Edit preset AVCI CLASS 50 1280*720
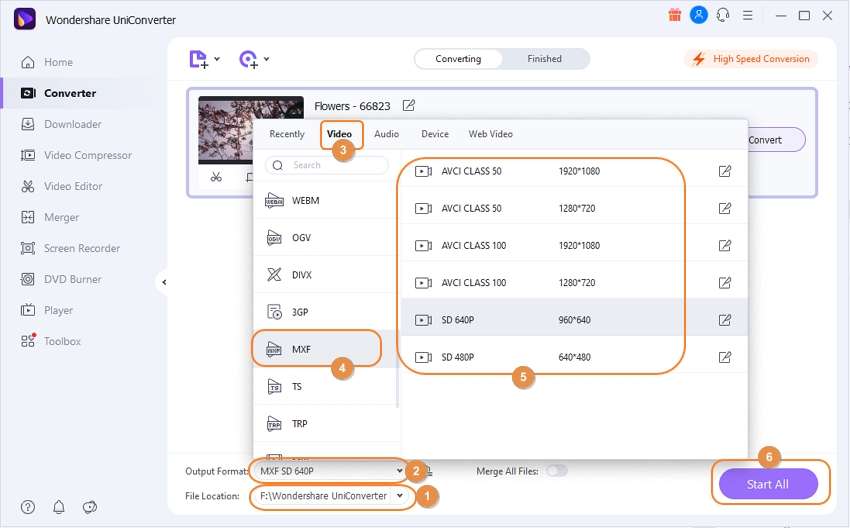Image resolution: width=850 pixels, height=528 pixels. point(725,208)
